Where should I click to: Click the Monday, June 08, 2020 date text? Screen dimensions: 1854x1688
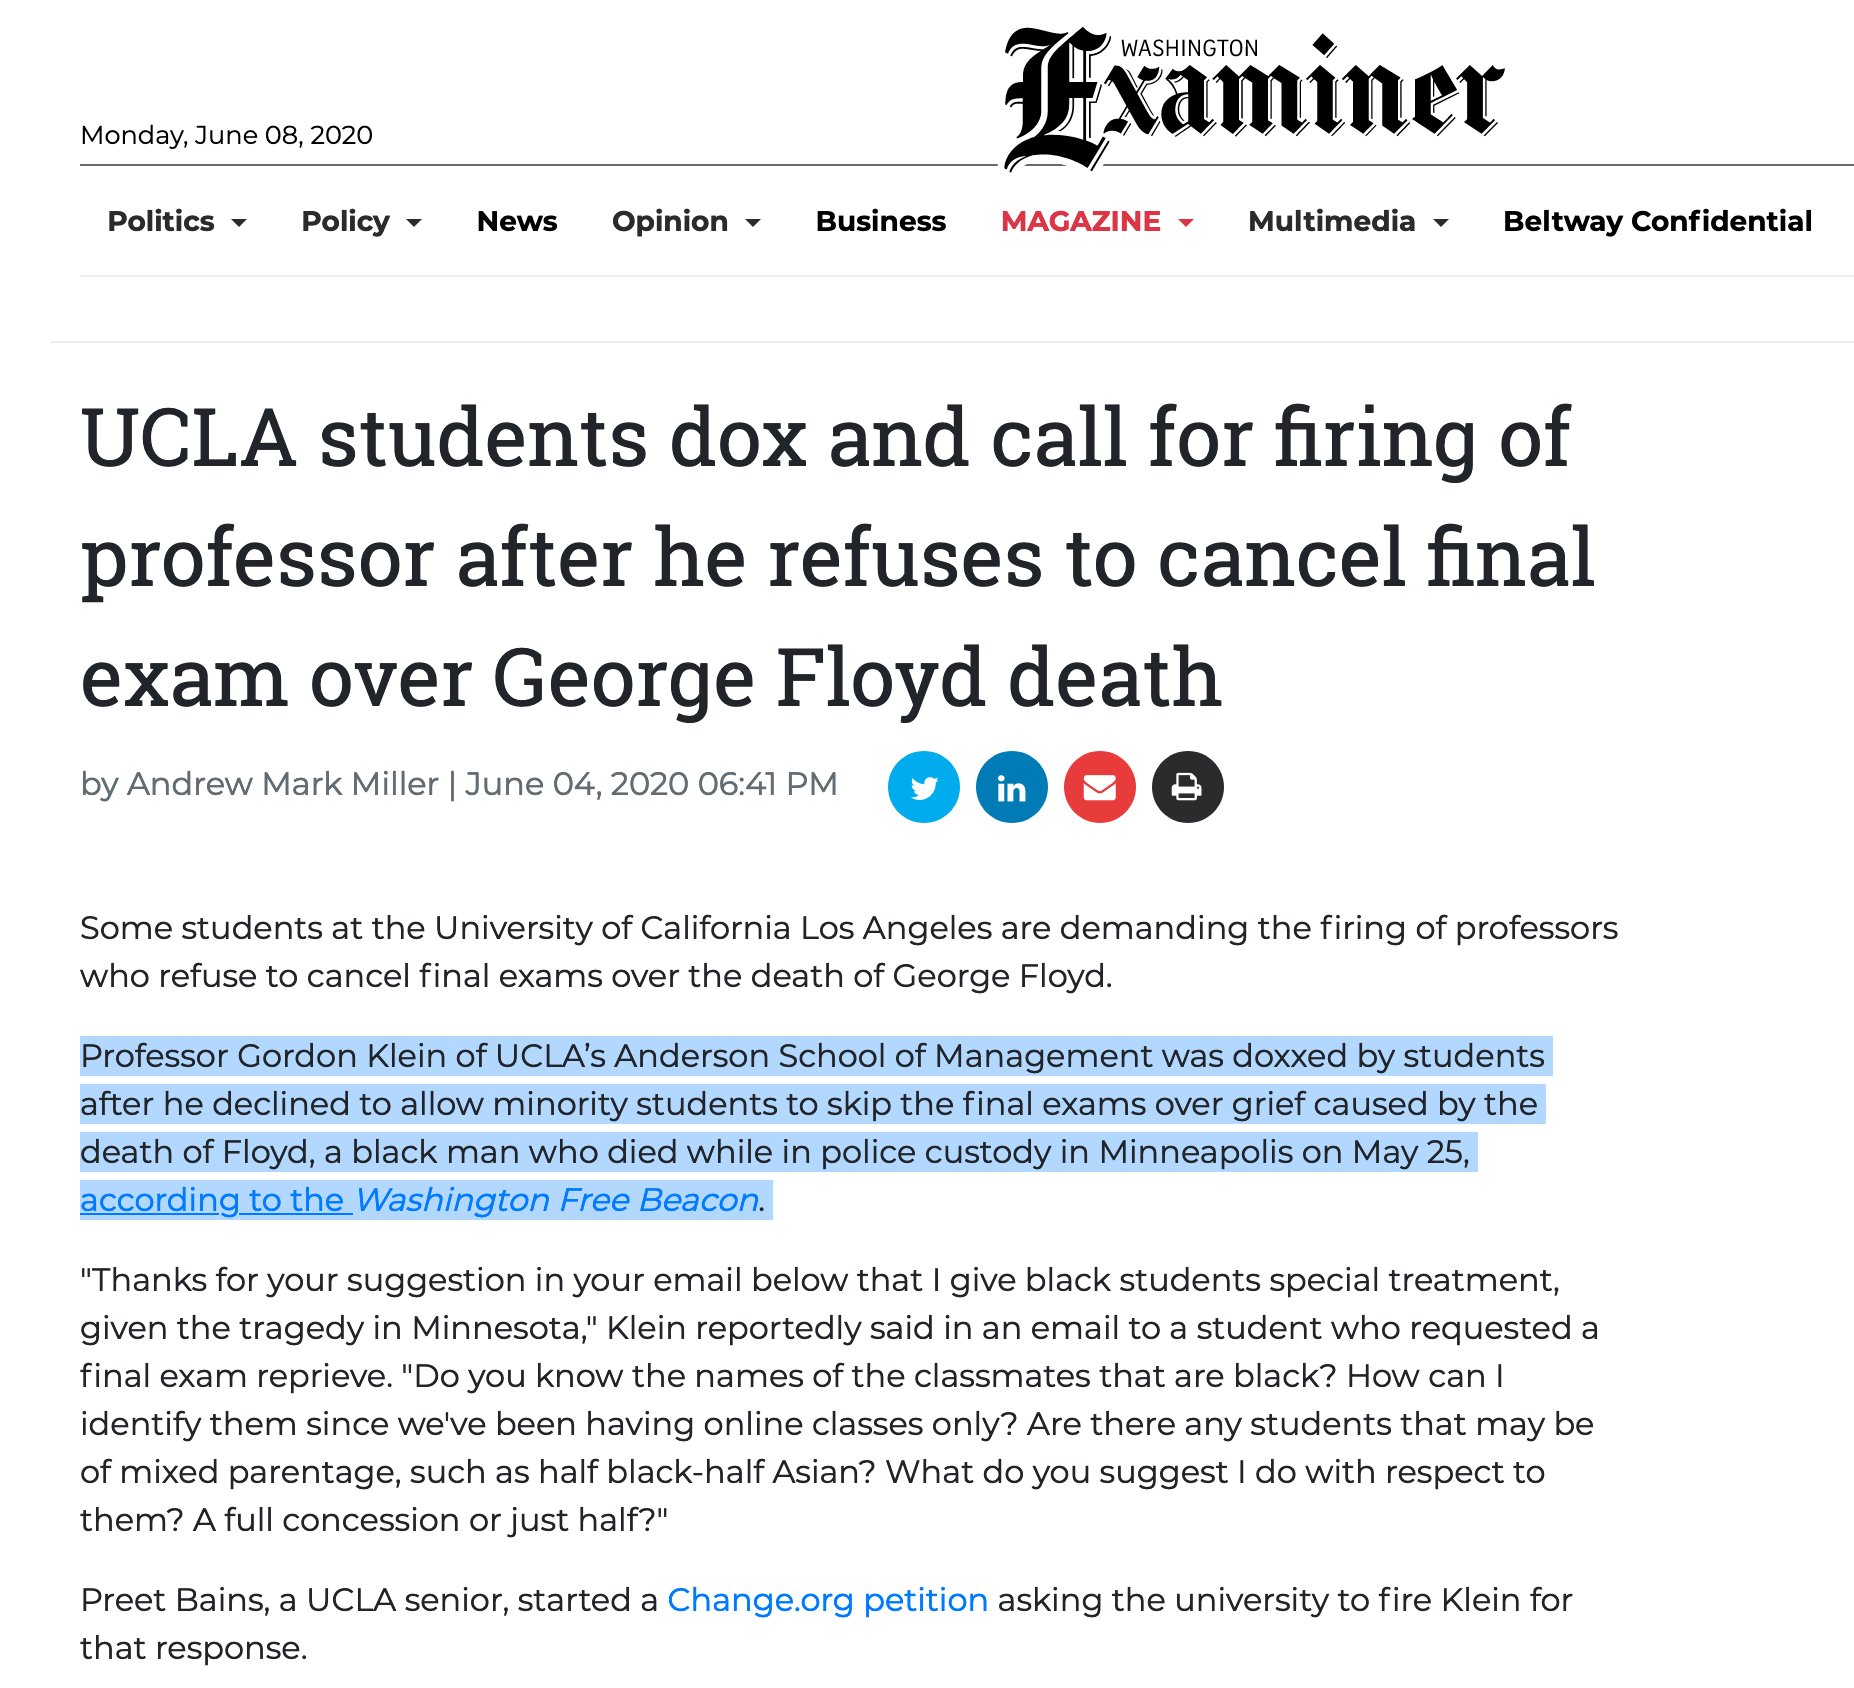pos(225,134)
